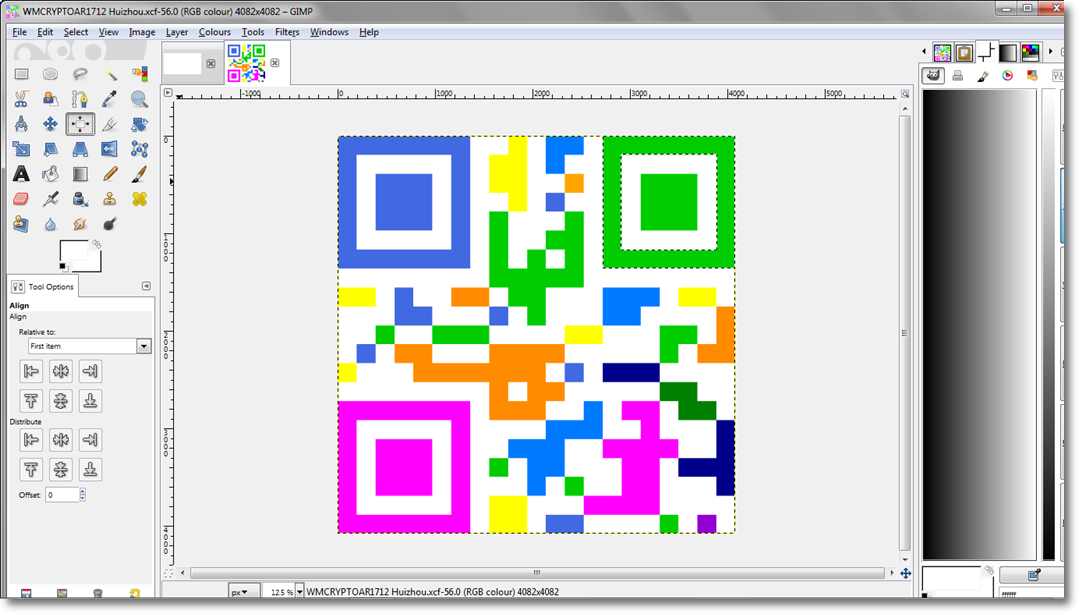1080x615 pixels.
Task: Select the Rectangle Select tool
Action: click(x=21, y=74)
